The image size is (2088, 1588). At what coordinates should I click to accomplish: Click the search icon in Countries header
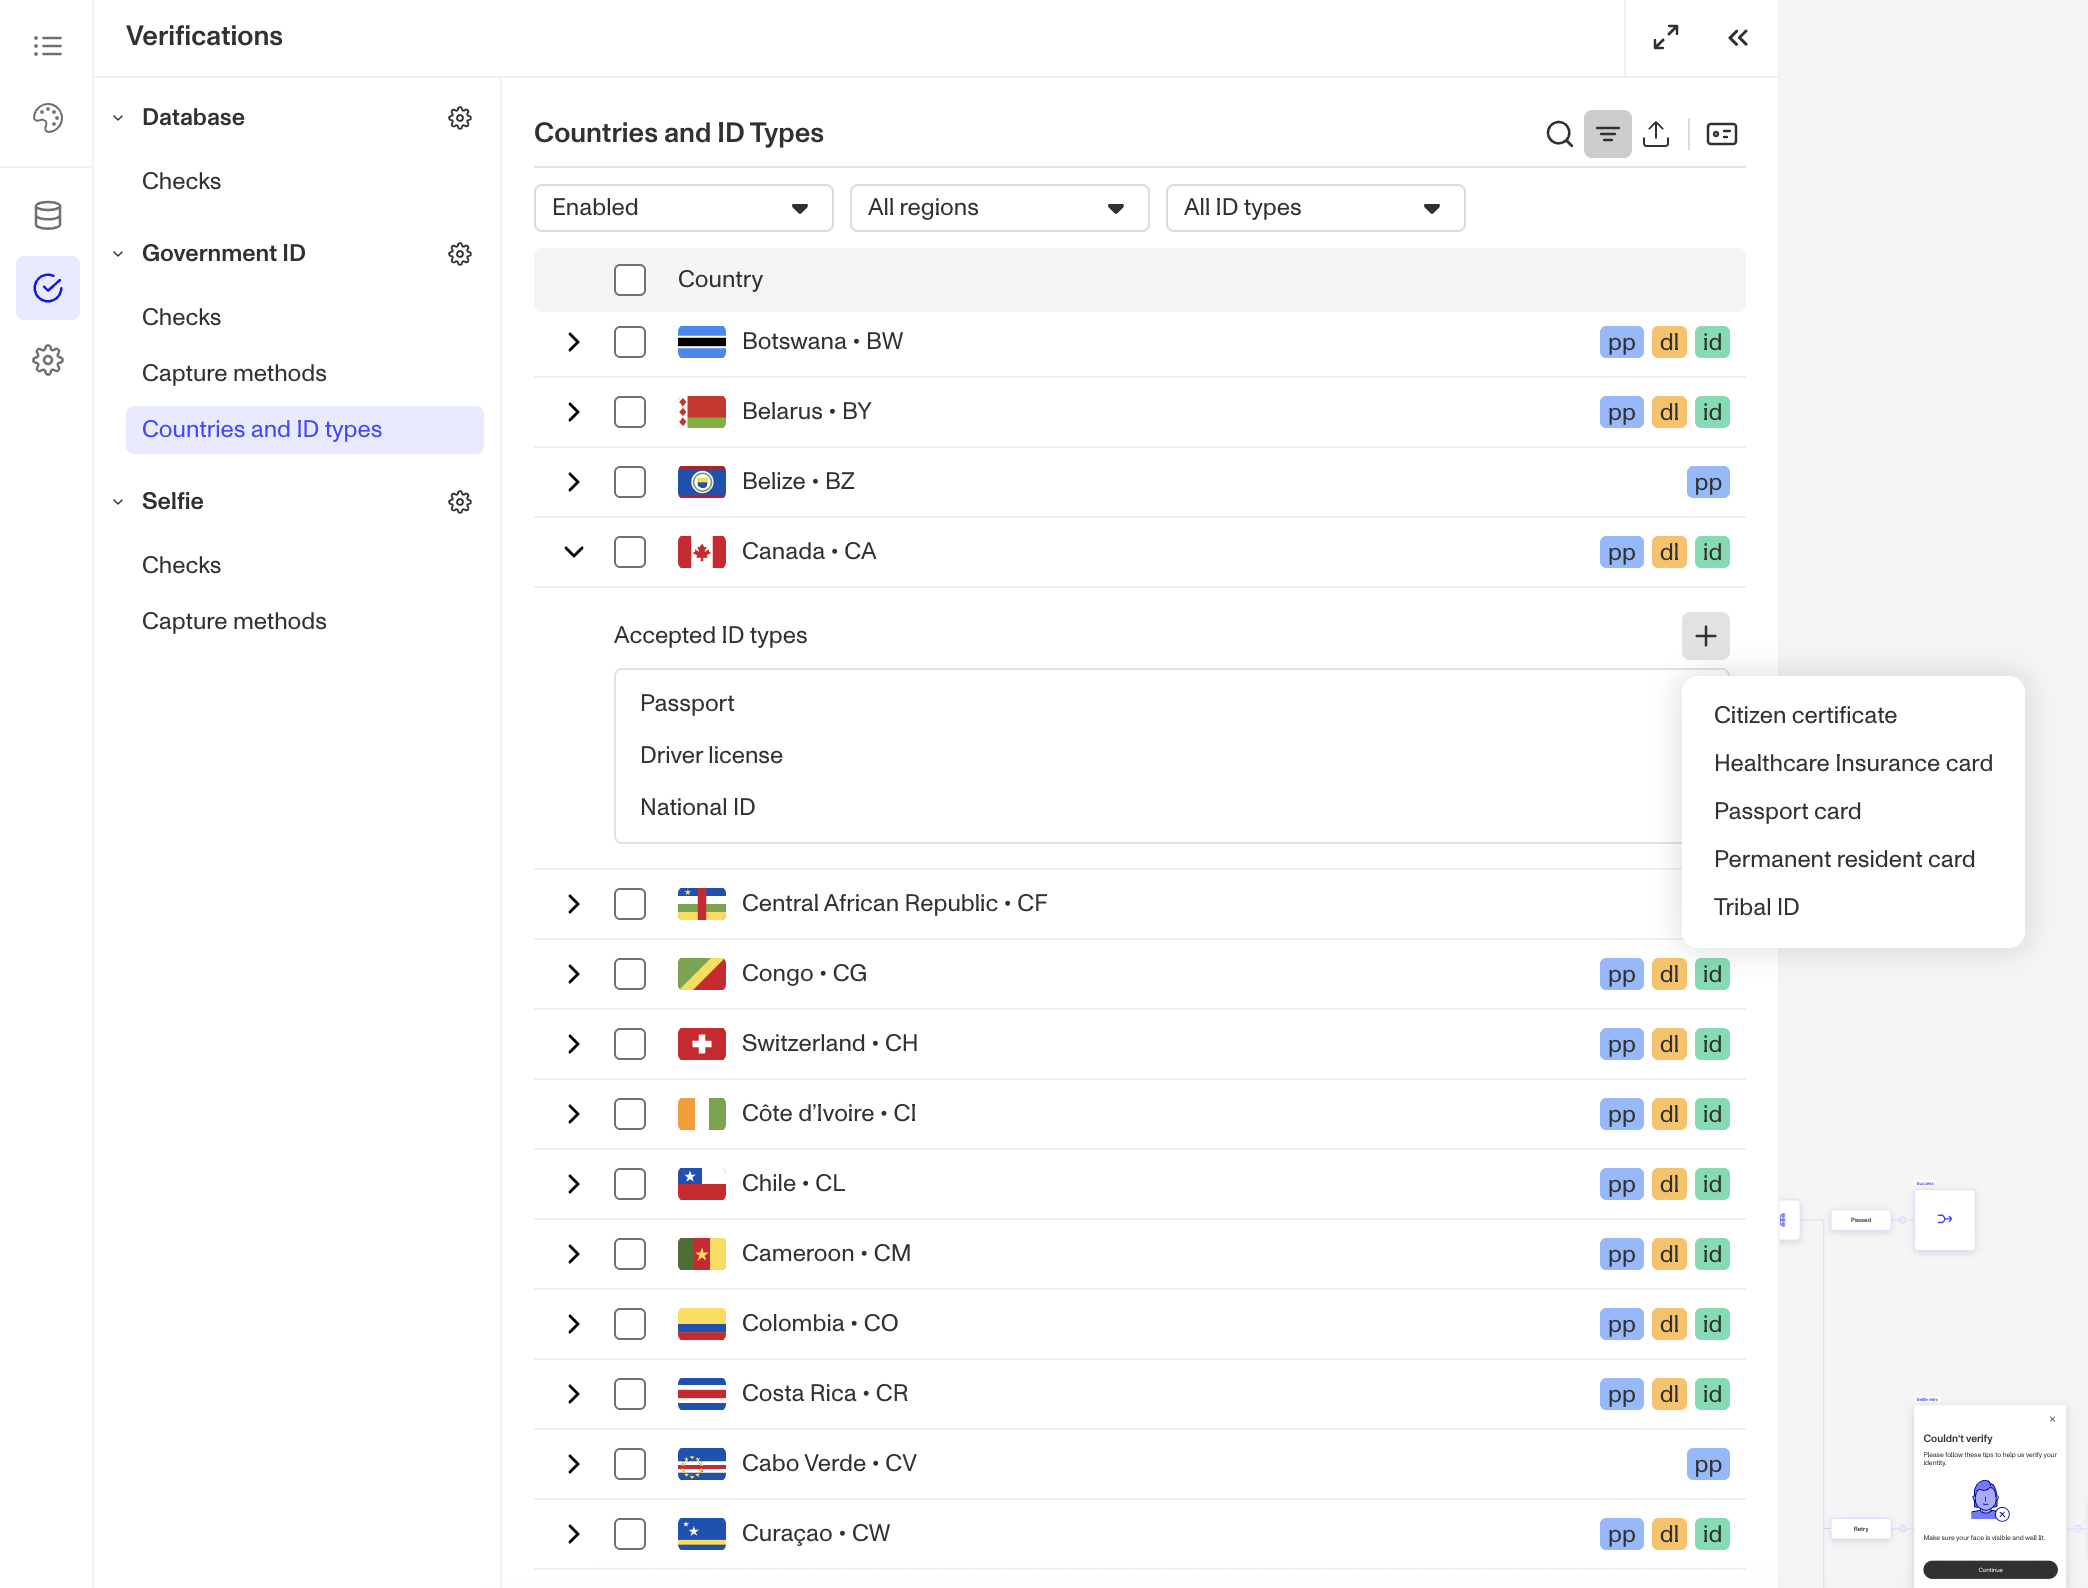[1559, 134]
